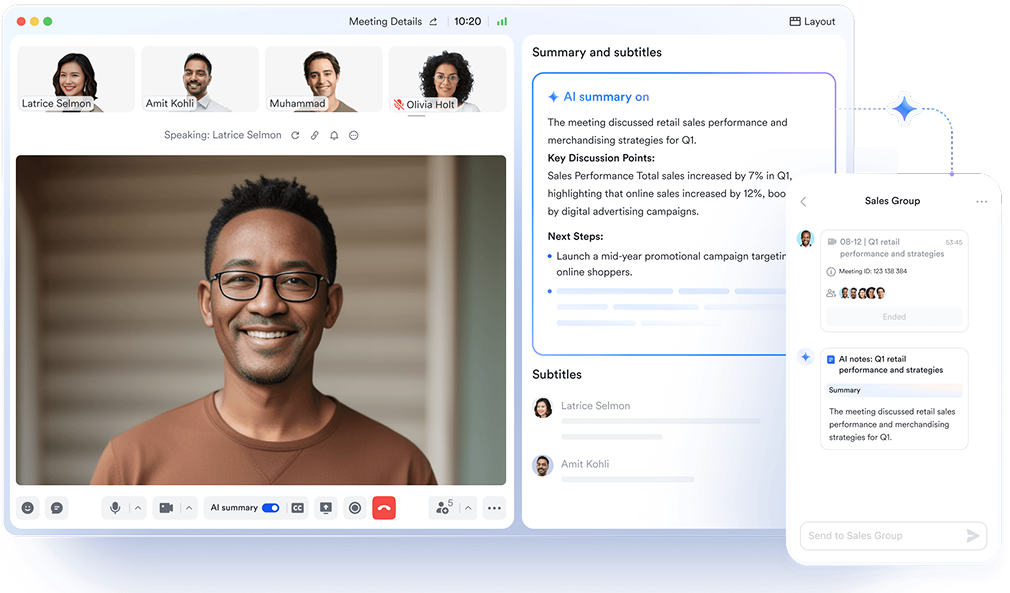Viewport: 1010px width, 593px height.
Task: Start screen sharing
Action: (x=326, y=508)
